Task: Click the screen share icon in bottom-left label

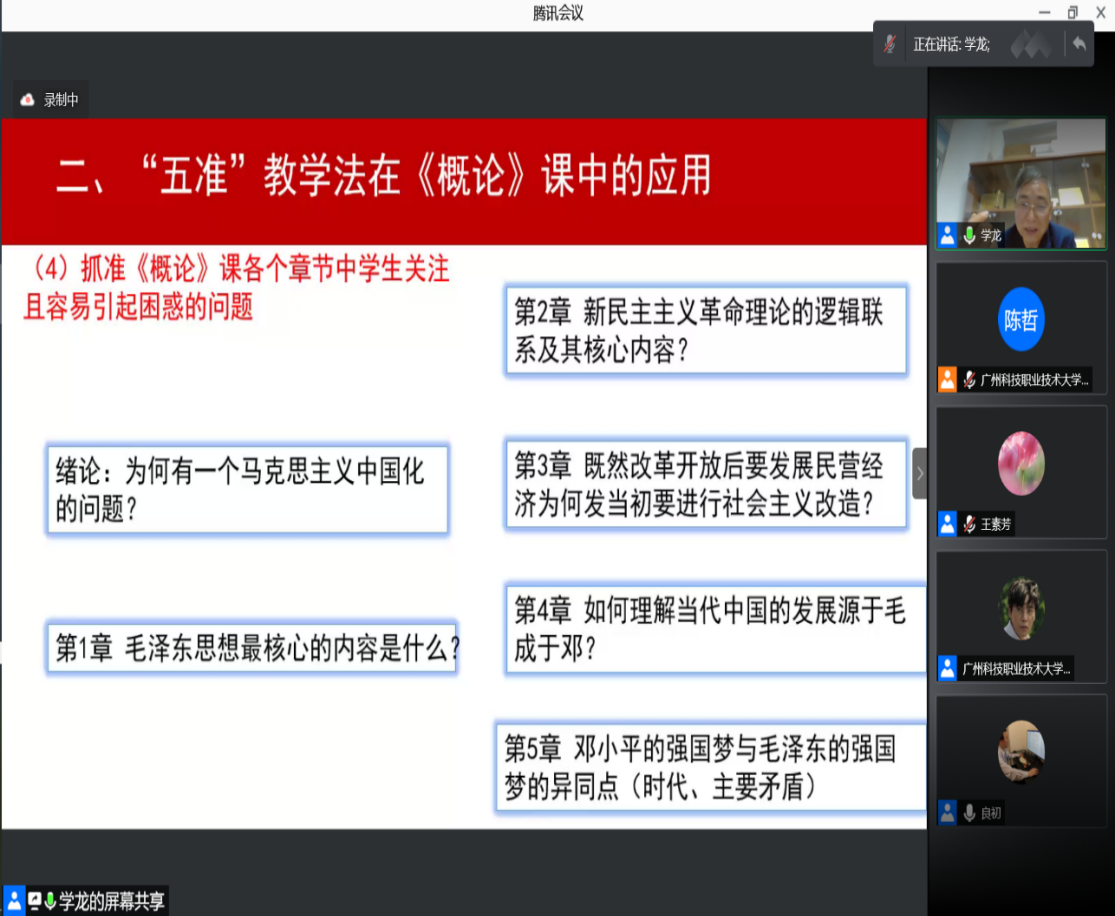Action: [x=35, y=901]
